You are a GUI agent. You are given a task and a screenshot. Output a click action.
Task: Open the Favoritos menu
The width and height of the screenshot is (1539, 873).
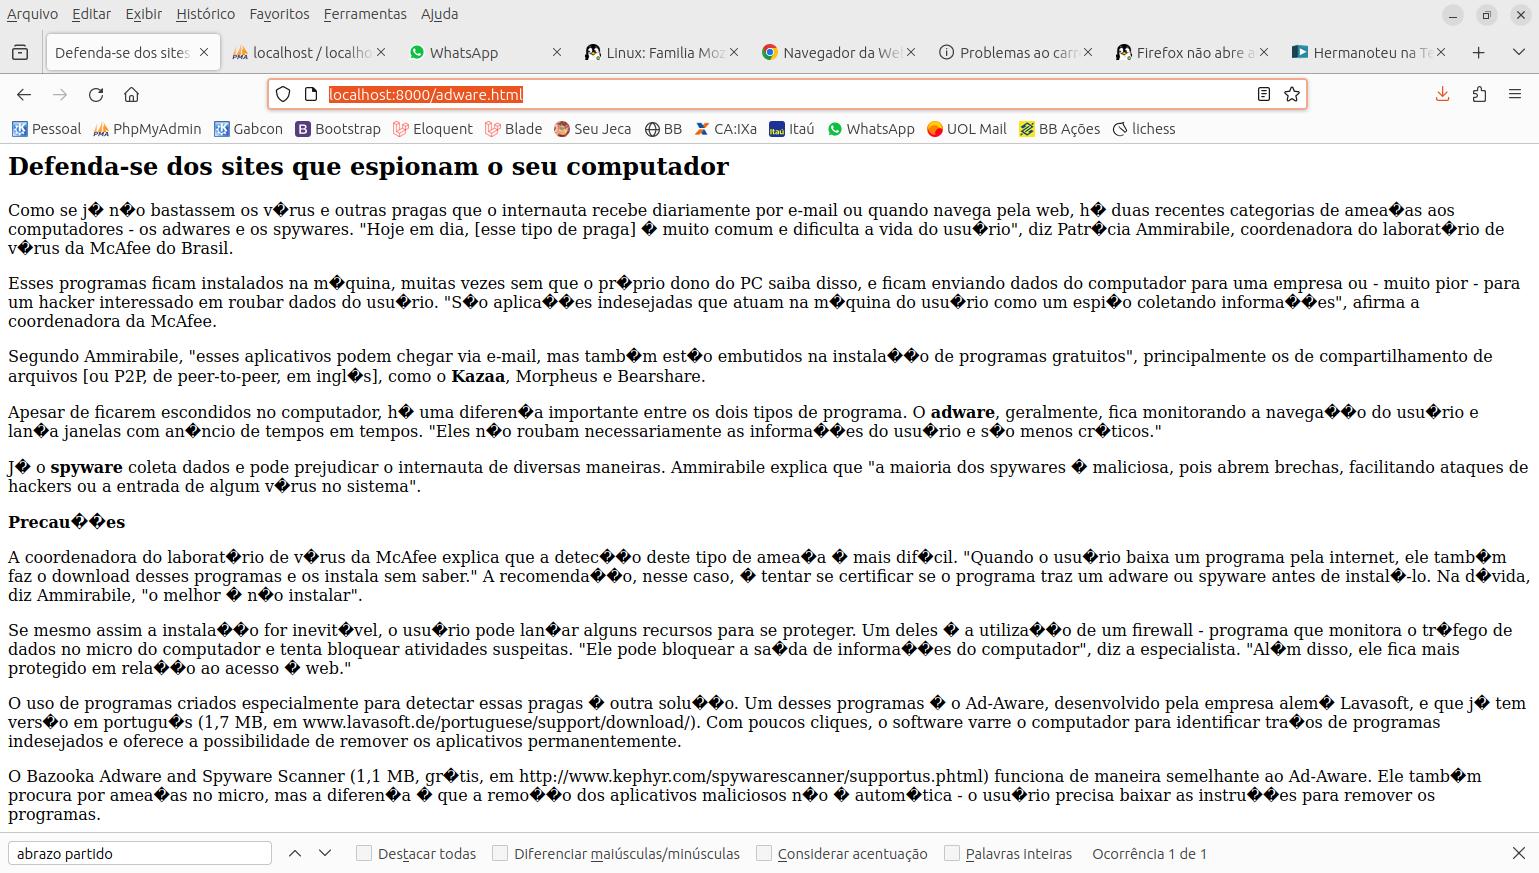pos(279,14)
